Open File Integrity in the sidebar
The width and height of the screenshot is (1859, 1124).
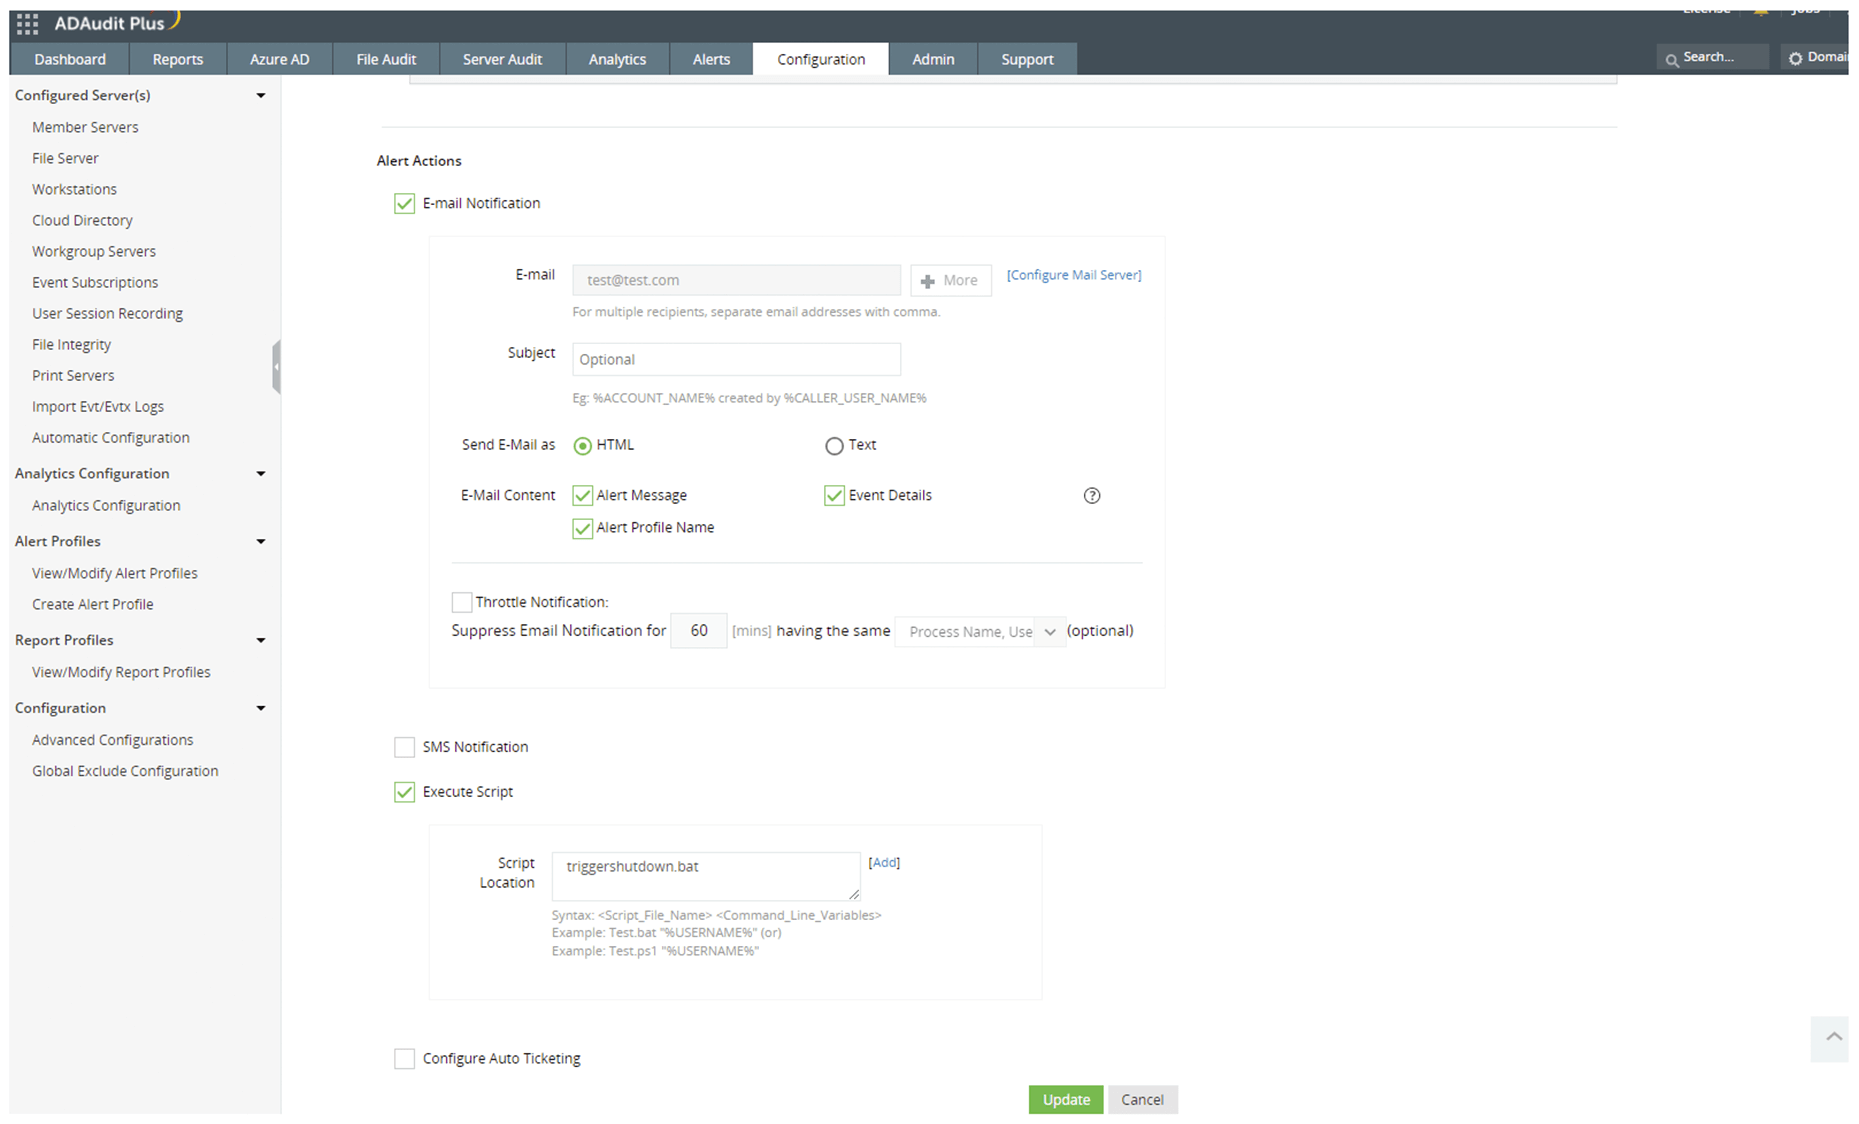[x=71, y=344]
